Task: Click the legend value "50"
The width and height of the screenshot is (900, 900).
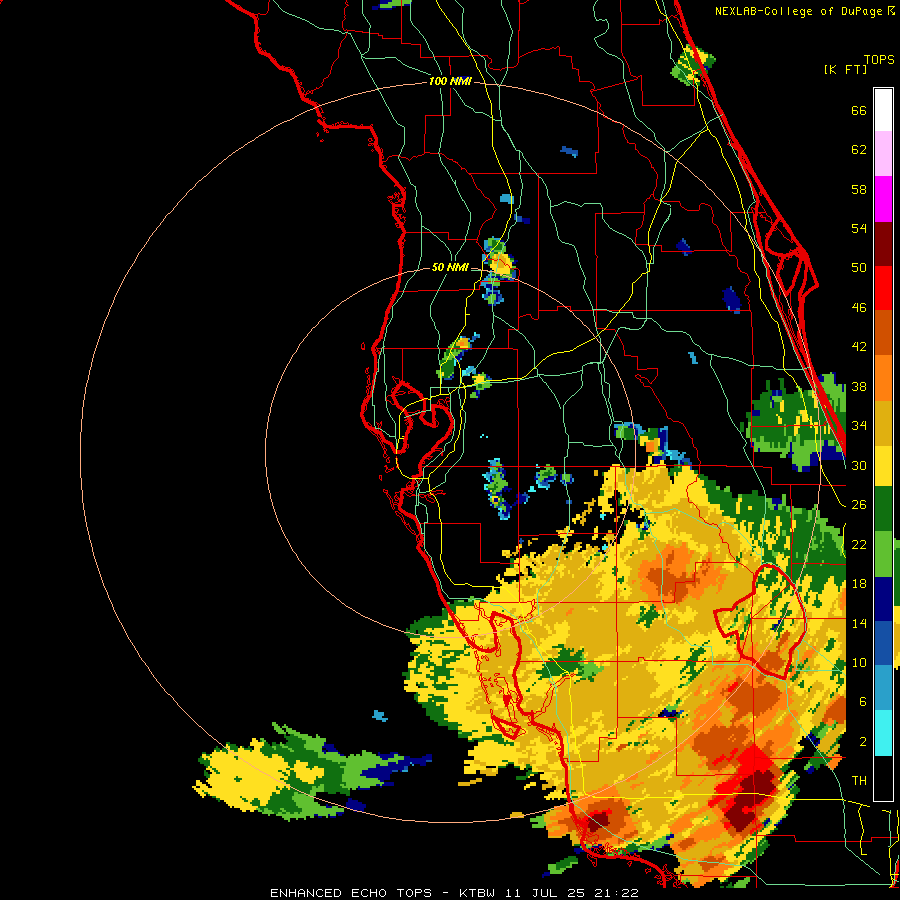Action: tap(859, 267)
